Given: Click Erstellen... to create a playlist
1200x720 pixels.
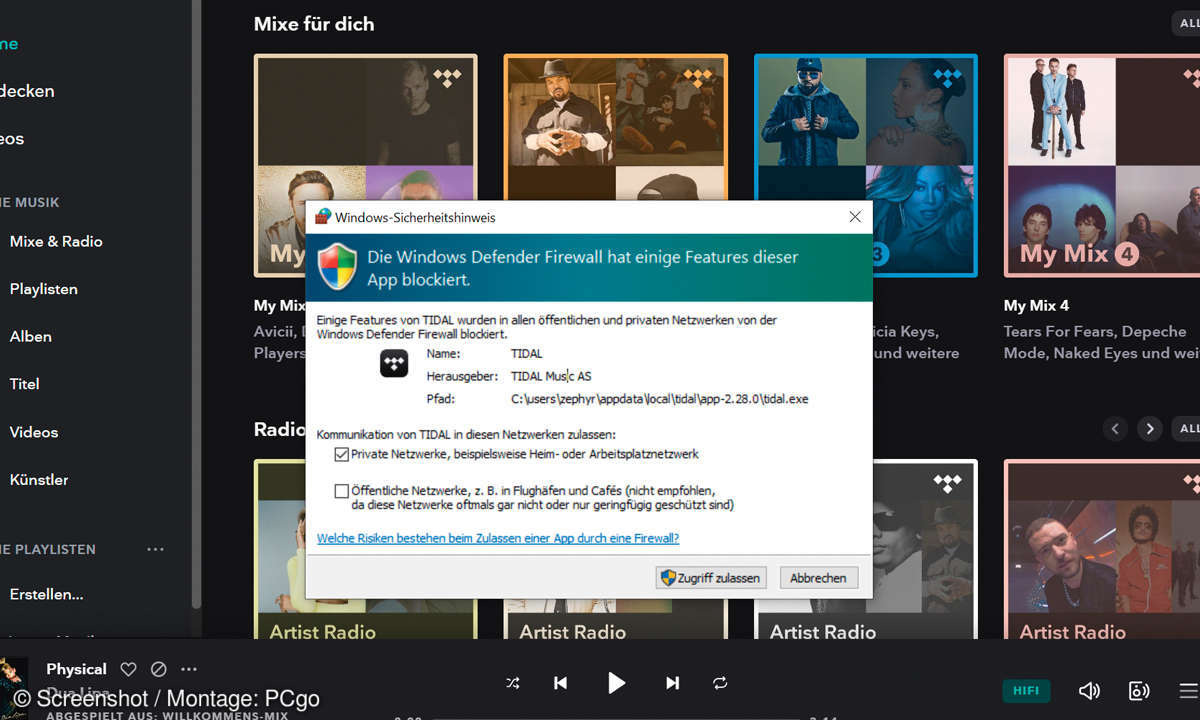Looking at the screenshot, I should coord(47,594).
